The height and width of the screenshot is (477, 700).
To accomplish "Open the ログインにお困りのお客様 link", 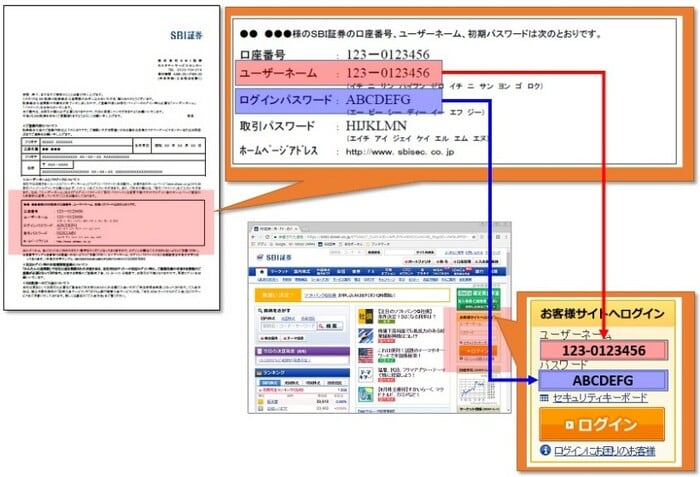I will [x=604, y=451].
